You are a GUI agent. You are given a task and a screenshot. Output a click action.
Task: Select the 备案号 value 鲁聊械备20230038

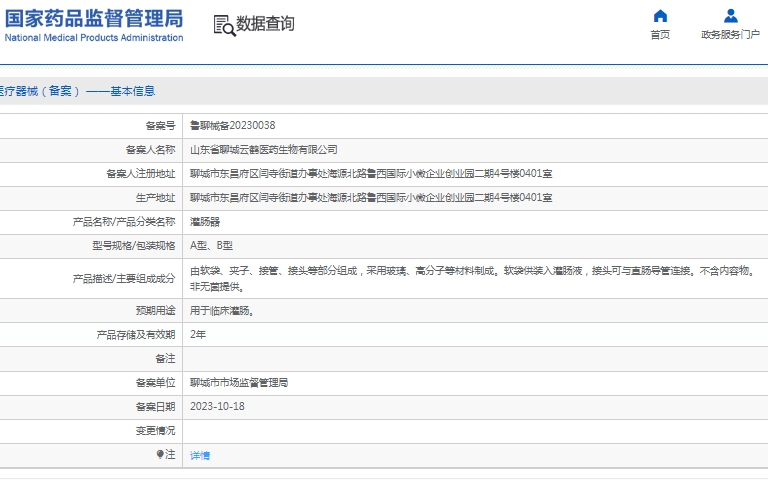[x=233, y=126]
